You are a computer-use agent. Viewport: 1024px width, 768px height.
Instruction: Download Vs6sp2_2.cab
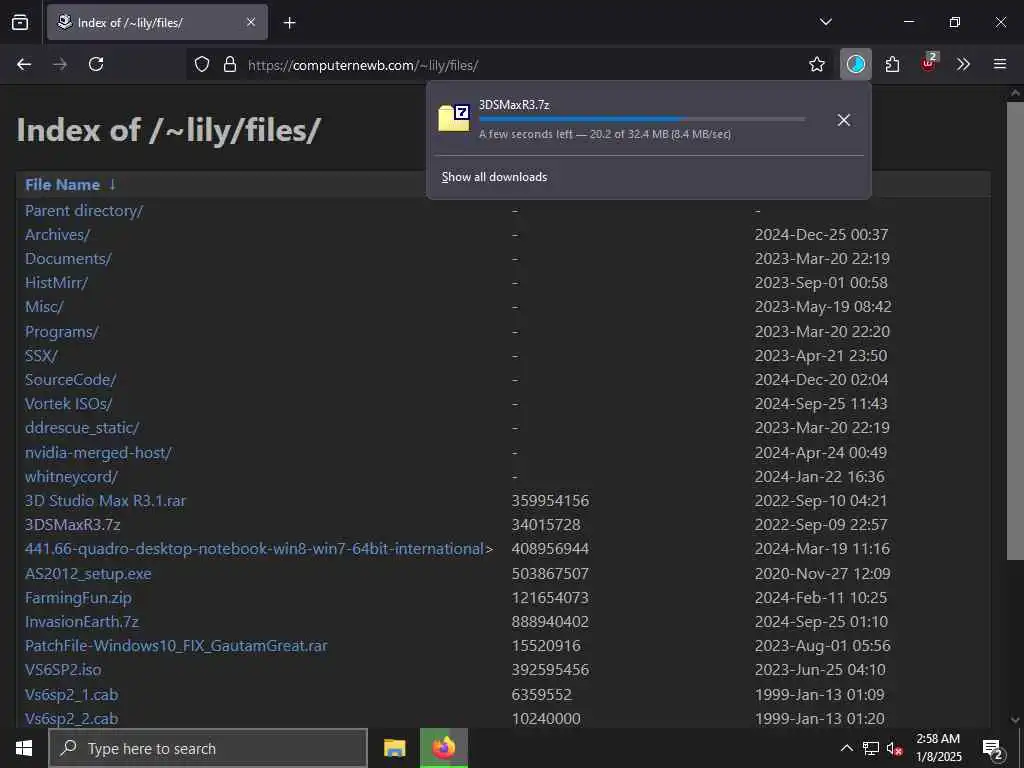tap(71, 718)
